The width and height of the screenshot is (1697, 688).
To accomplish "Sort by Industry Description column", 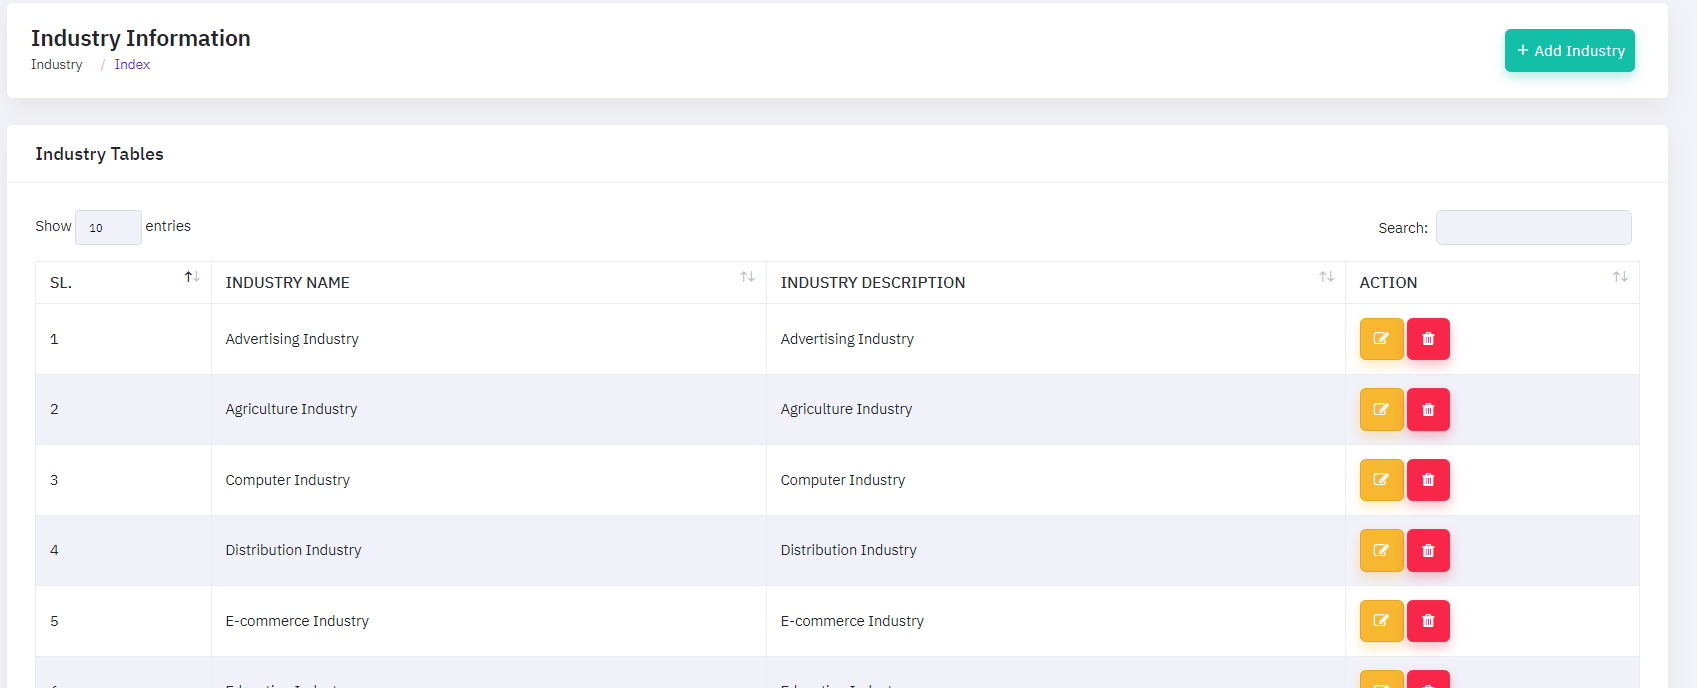I will (x=1326, y=277).
